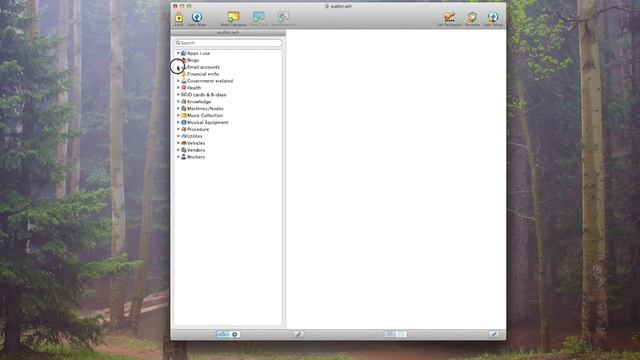Click the magnifier icon in the Search field
The image size is (640, 360).
pyautogui.click(x=178, y=43)
